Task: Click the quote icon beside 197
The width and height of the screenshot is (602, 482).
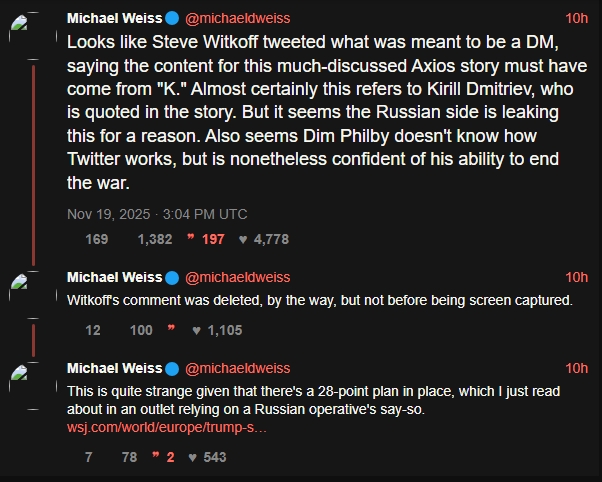Action: (x=190, y=239)
